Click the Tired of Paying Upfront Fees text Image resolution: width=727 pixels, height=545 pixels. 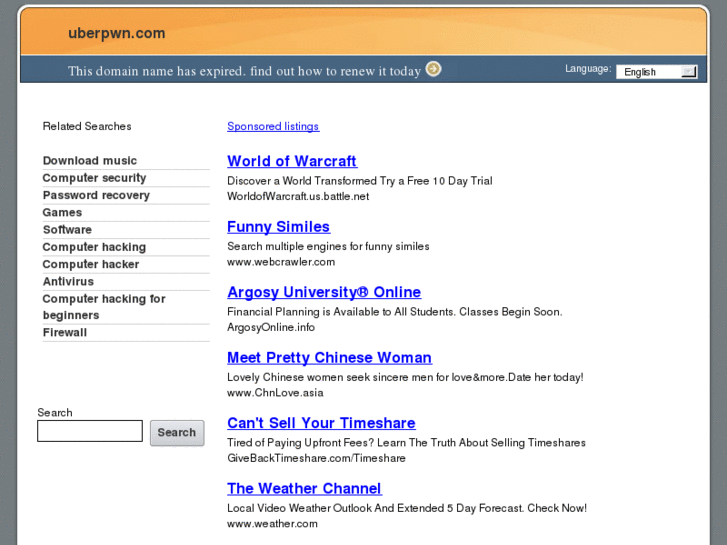coord(406,442)
